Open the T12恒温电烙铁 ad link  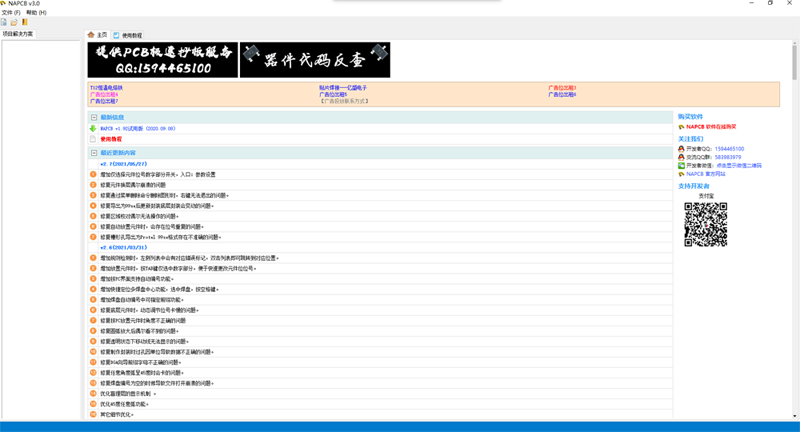coord(106,88)
